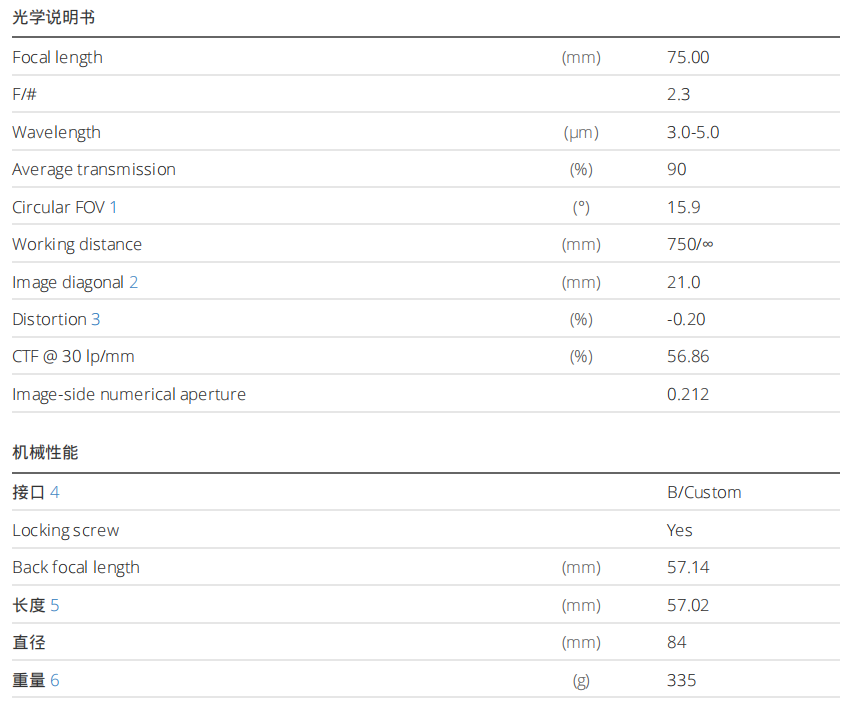
Task: Click the Back focal length value 57.14
Action: (x=688, y=567)
